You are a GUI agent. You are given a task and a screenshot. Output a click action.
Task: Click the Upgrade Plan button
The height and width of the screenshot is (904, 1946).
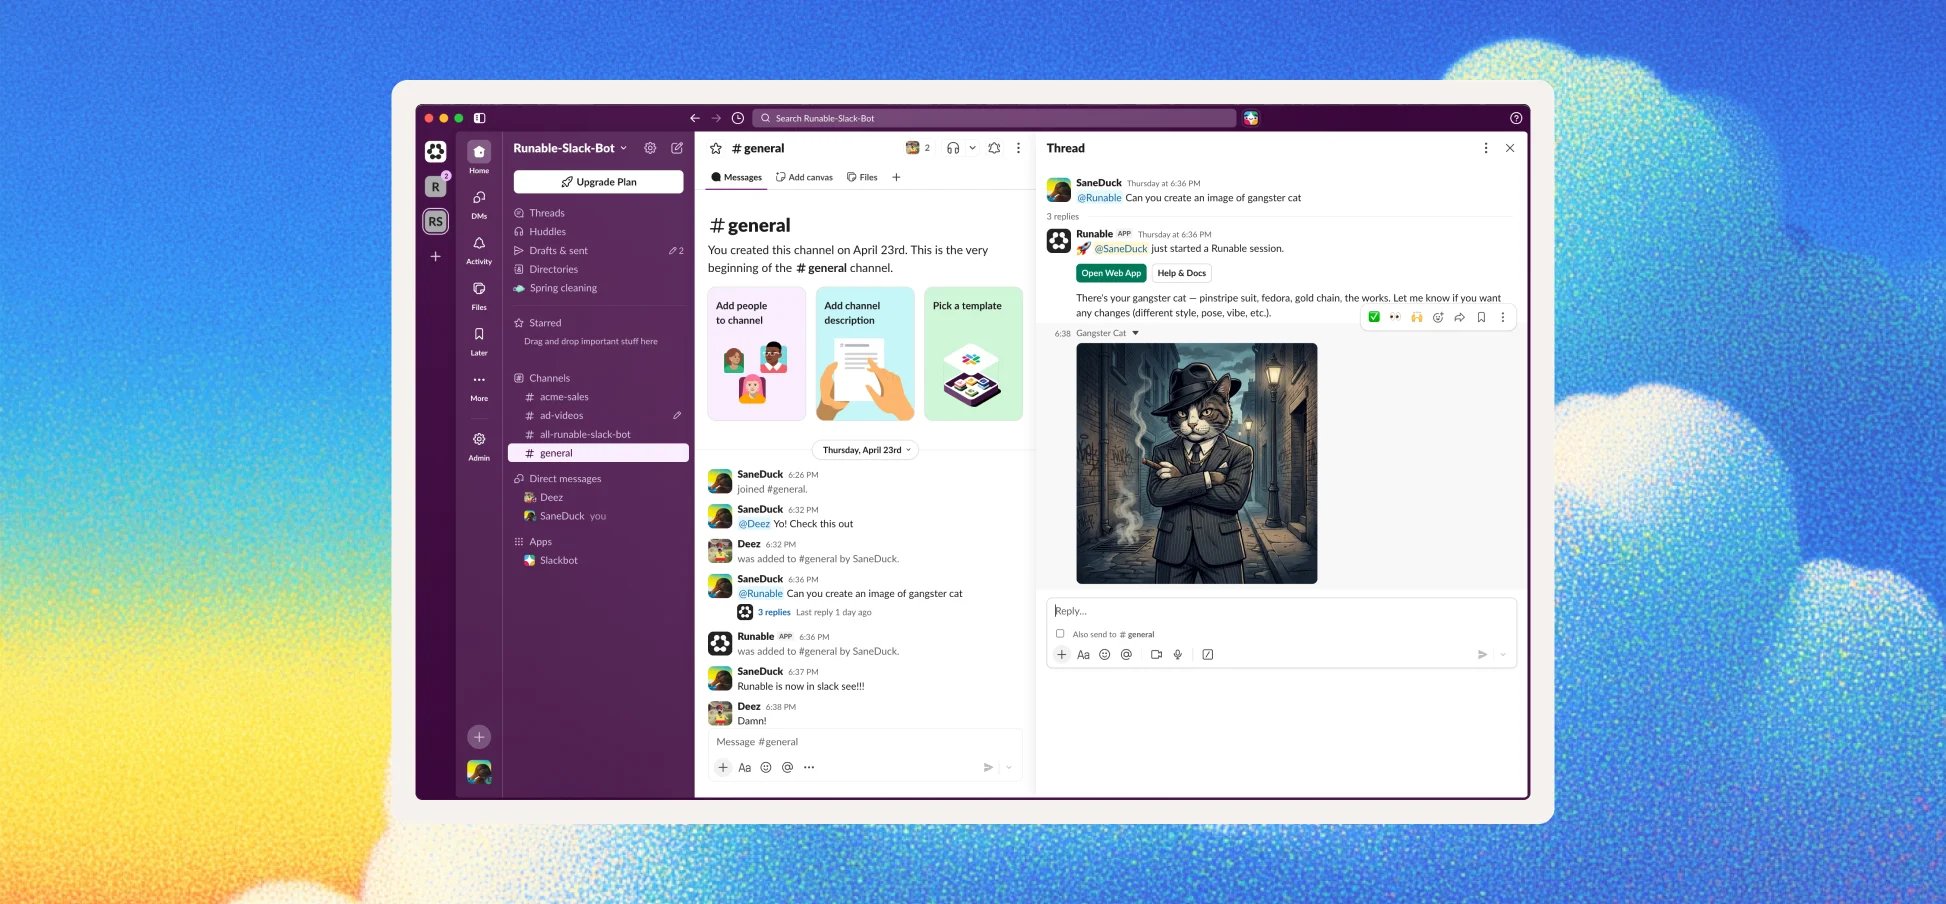coord(598,182)
